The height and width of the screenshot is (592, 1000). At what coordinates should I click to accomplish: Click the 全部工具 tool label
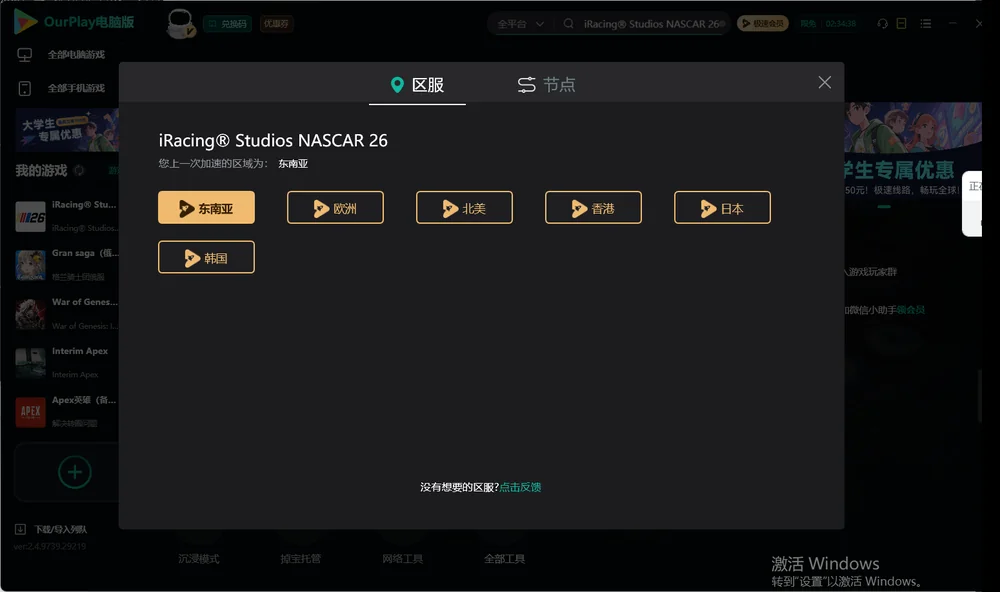(x=504, y=559)
